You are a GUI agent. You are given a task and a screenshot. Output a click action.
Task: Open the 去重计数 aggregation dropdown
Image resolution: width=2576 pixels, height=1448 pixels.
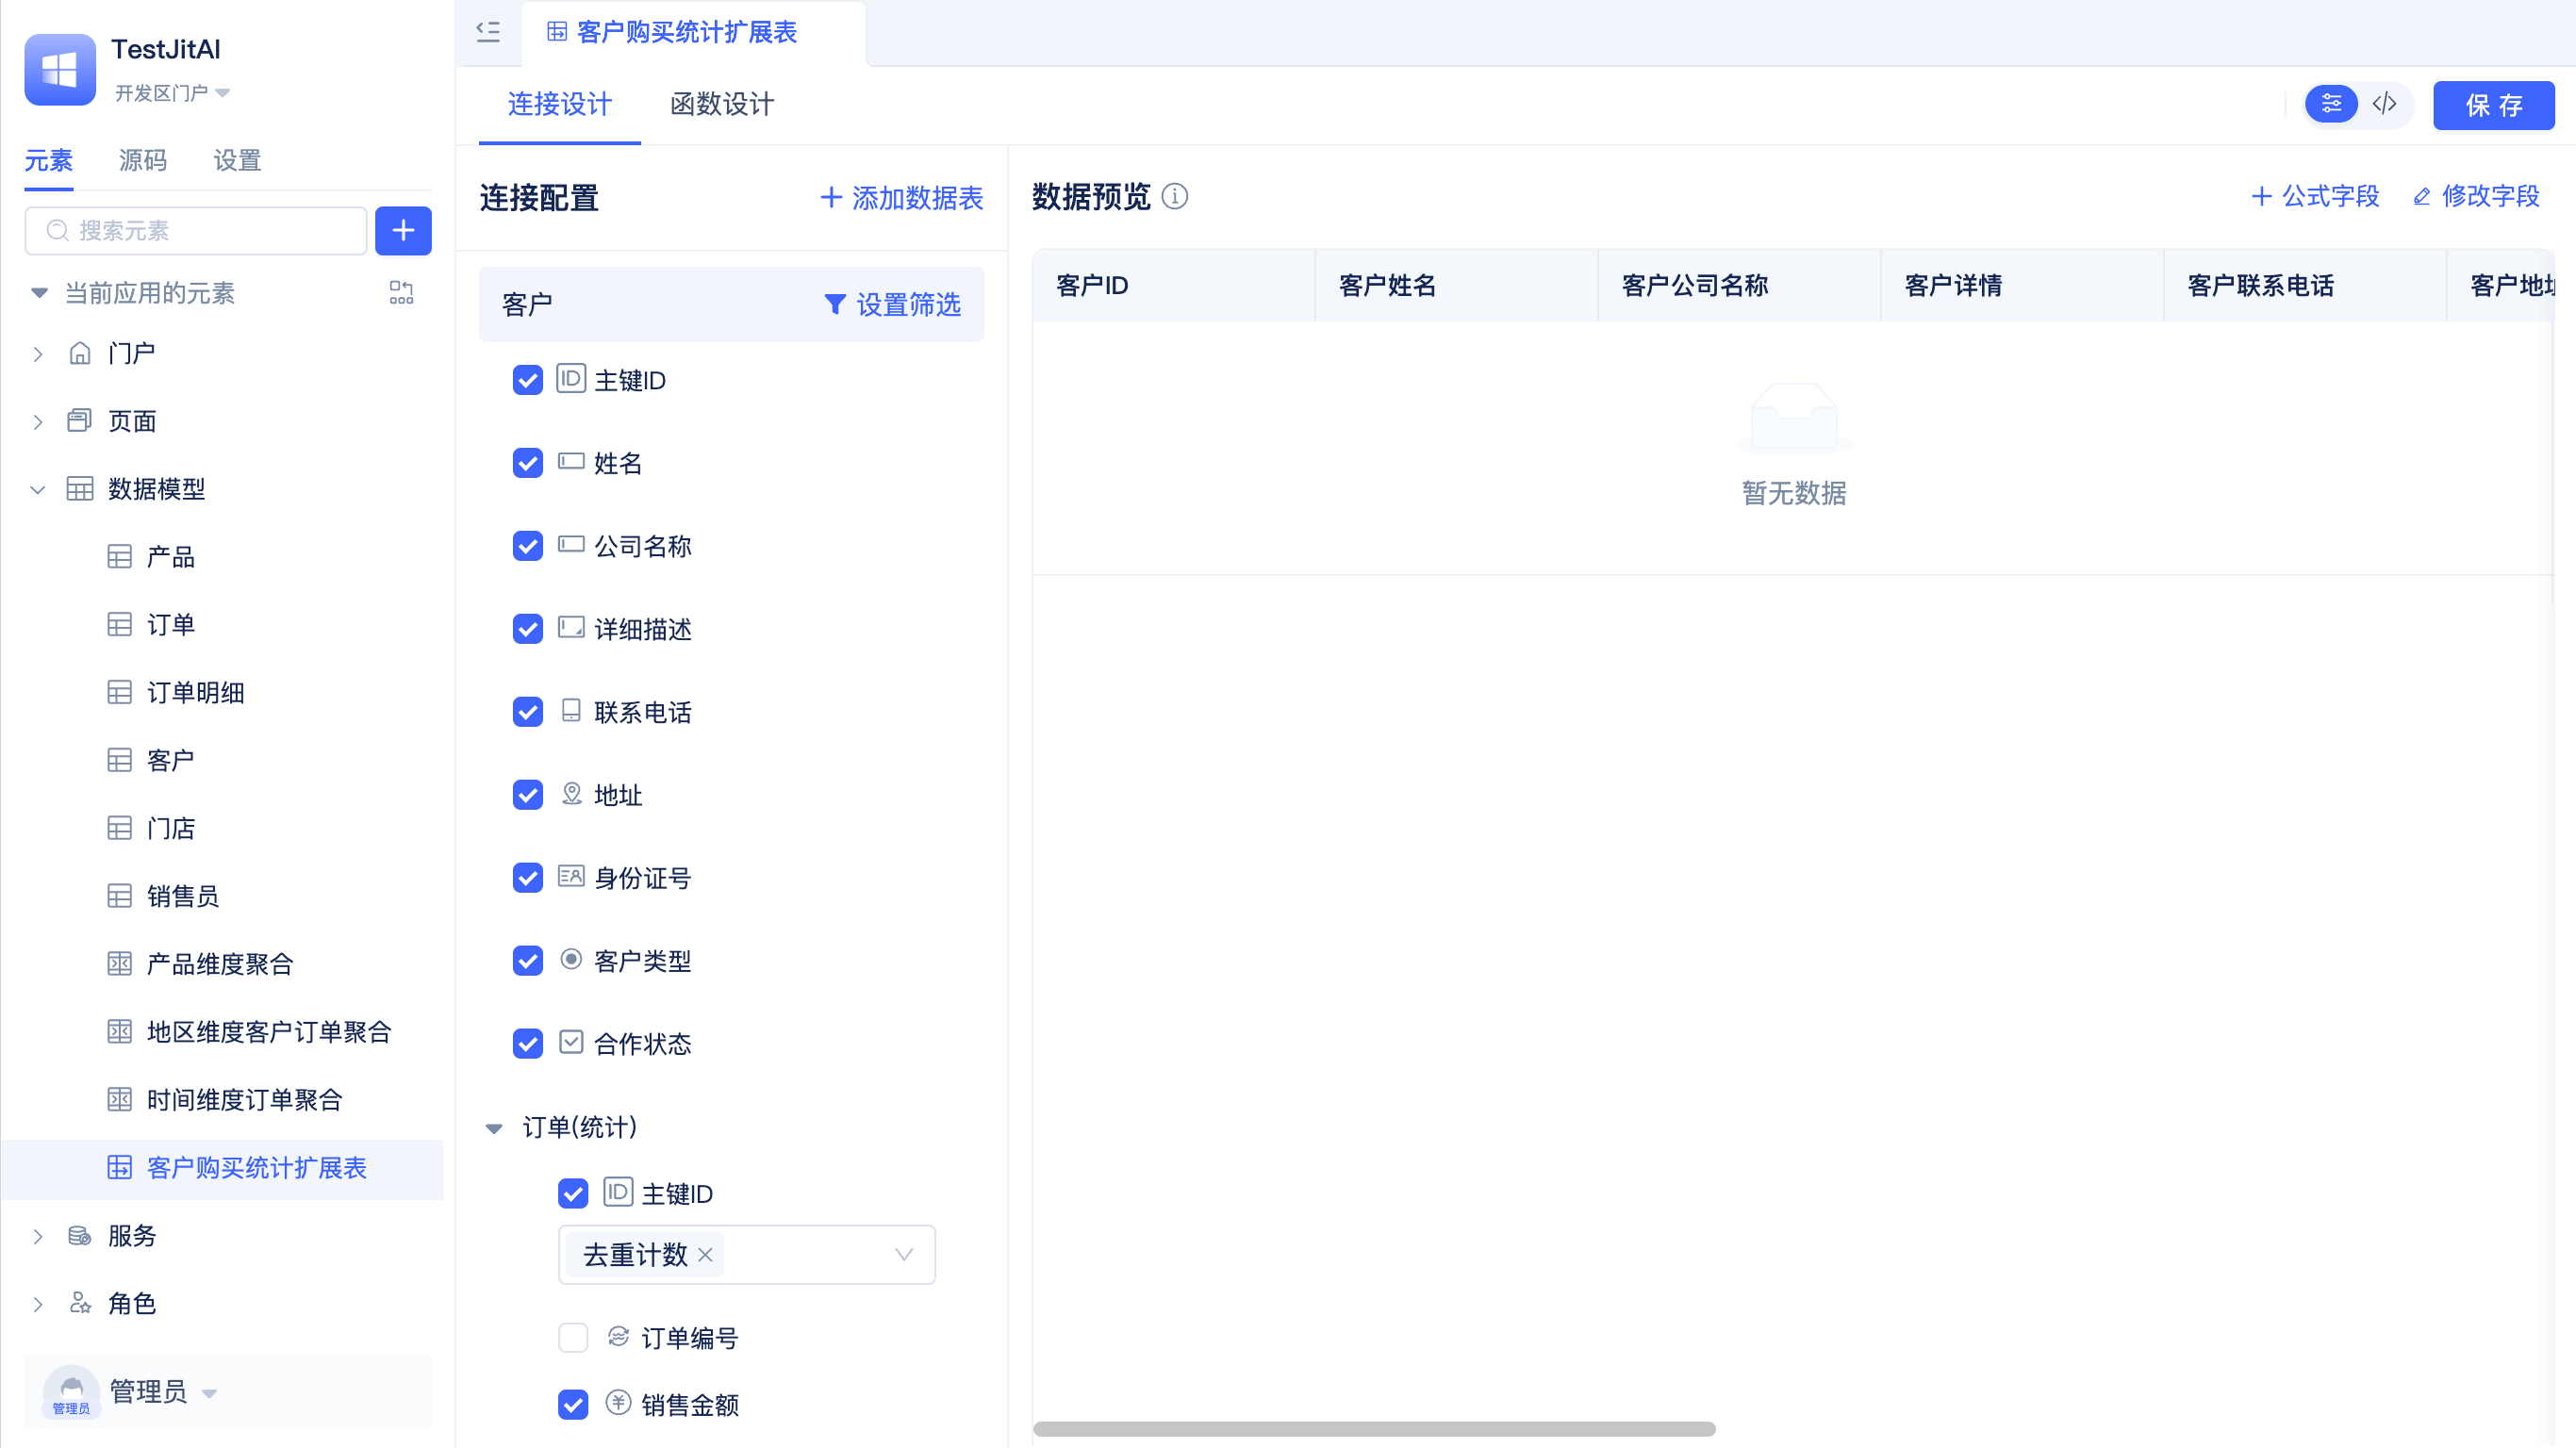point(747,1255)
